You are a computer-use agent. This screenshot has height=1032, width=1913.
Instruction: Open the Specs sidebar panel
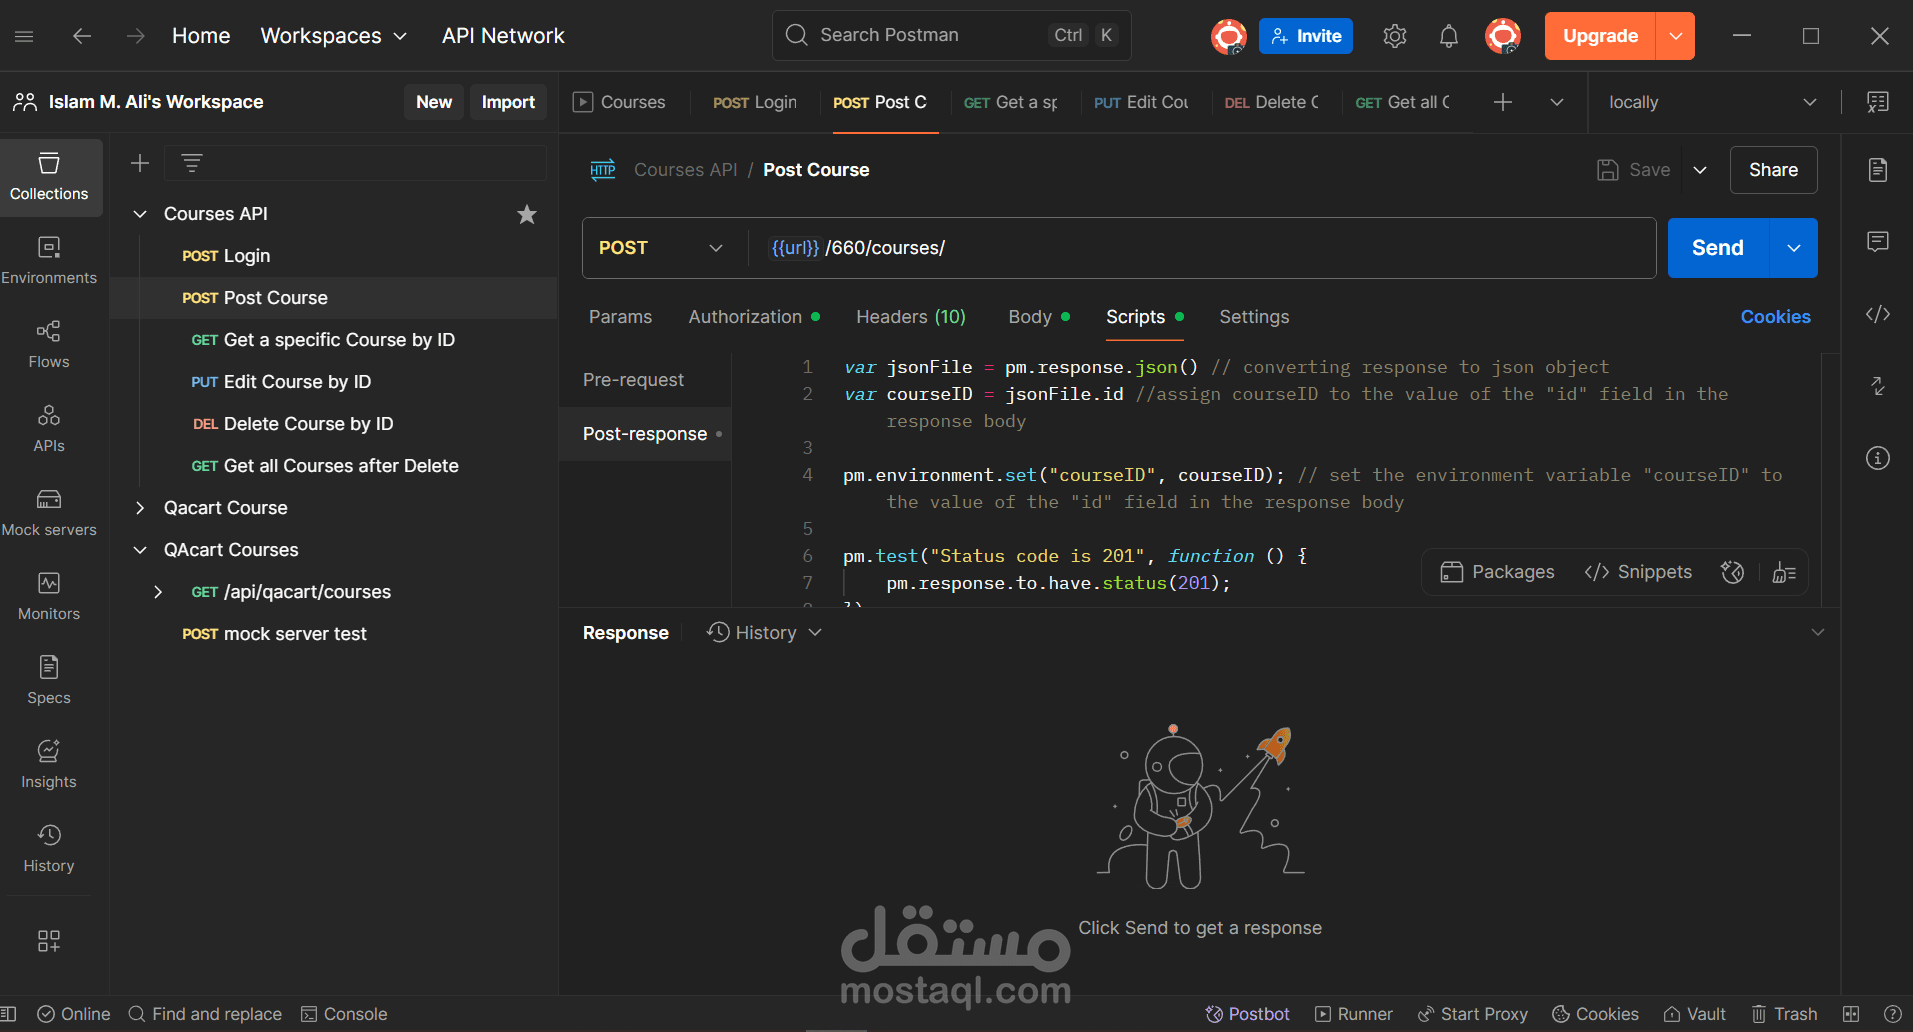(49, 681)
